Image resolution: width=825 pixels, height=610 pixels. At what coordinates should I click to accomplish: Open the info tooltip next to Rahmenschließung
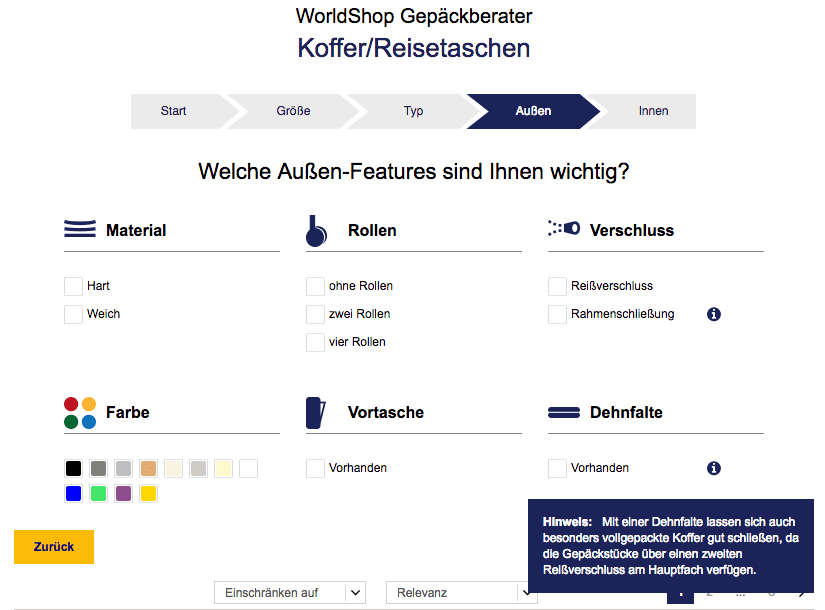tap(713, 314)
